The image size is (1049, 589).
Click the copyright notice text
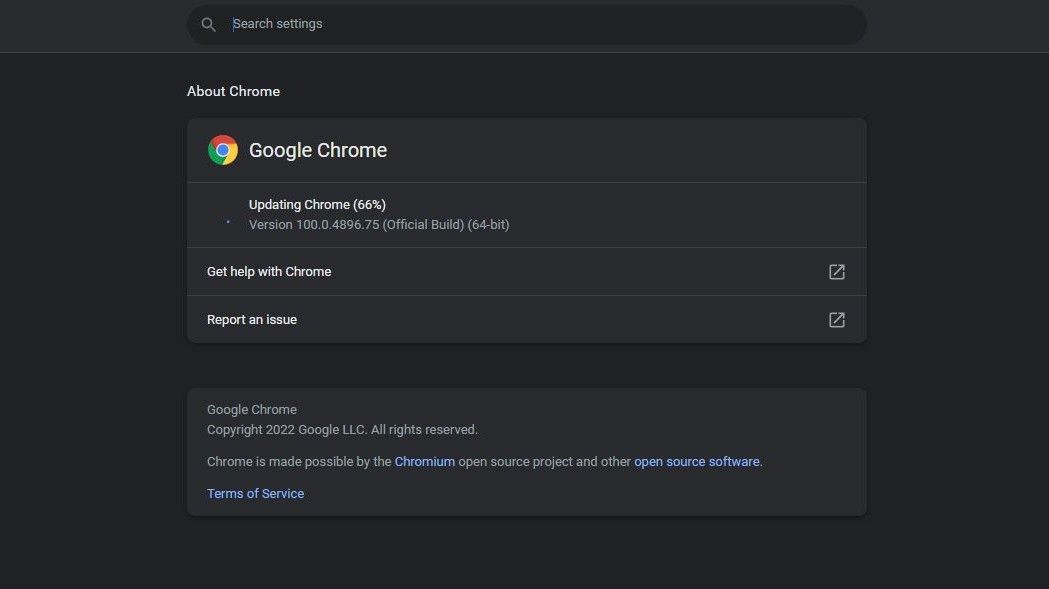click(342, 429)
